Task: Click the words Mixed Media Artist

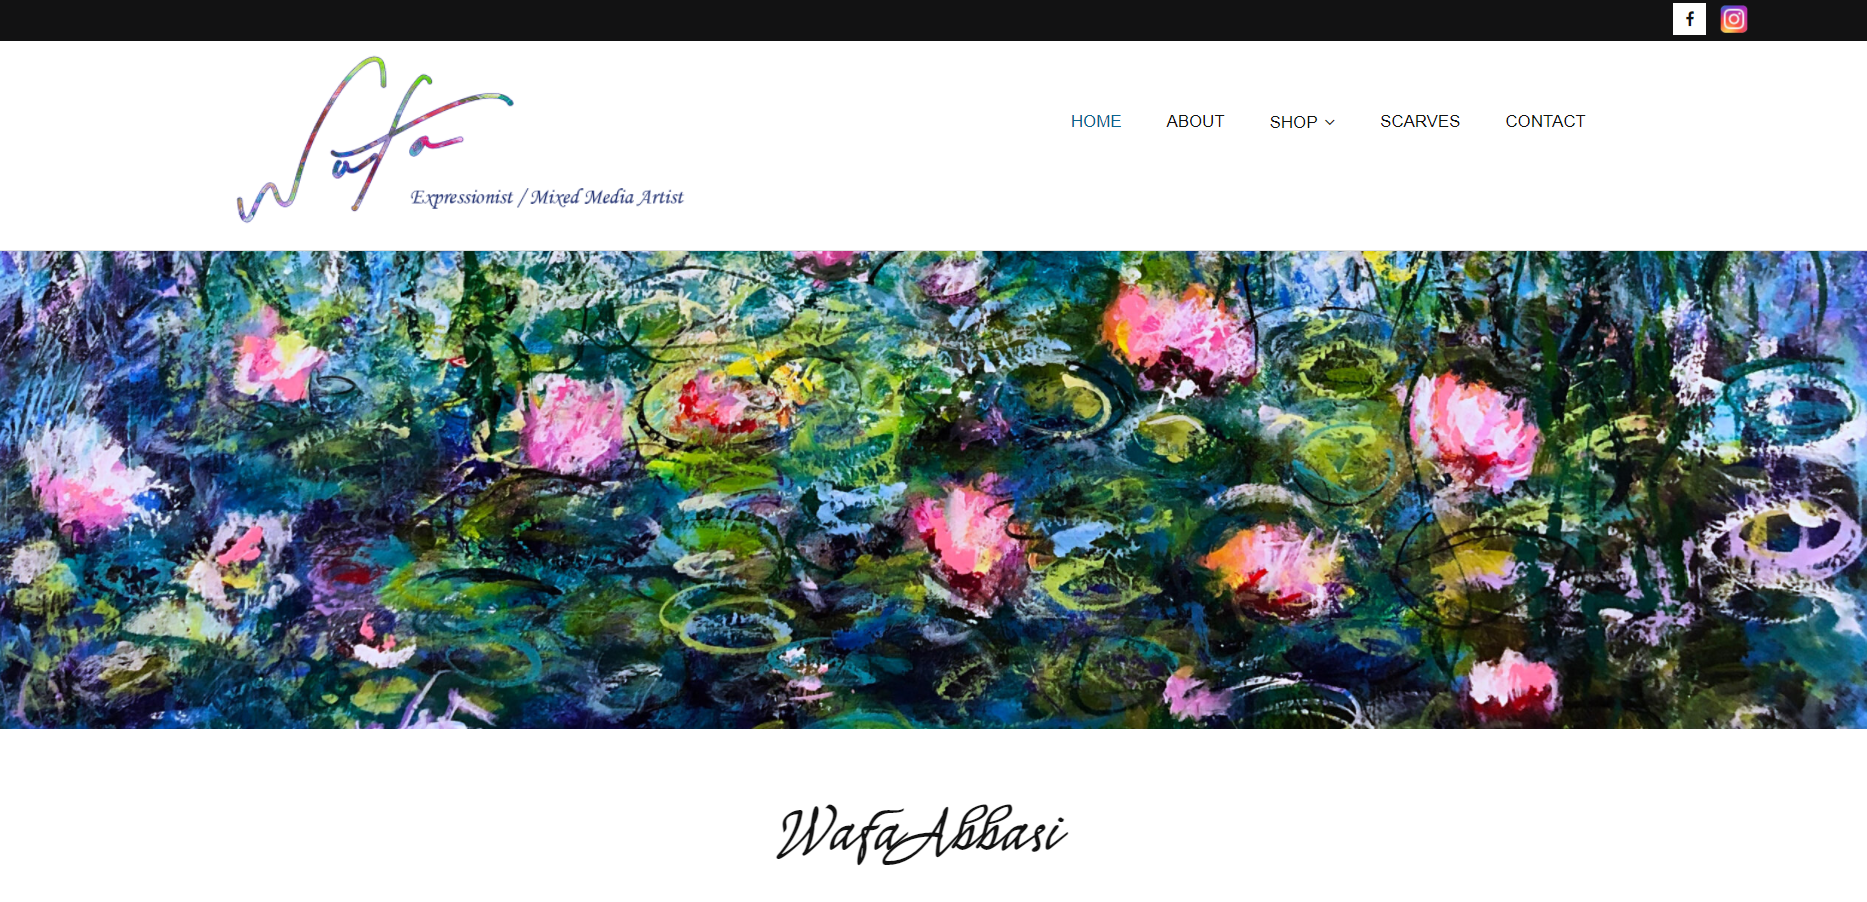Action: click(607, 197)
